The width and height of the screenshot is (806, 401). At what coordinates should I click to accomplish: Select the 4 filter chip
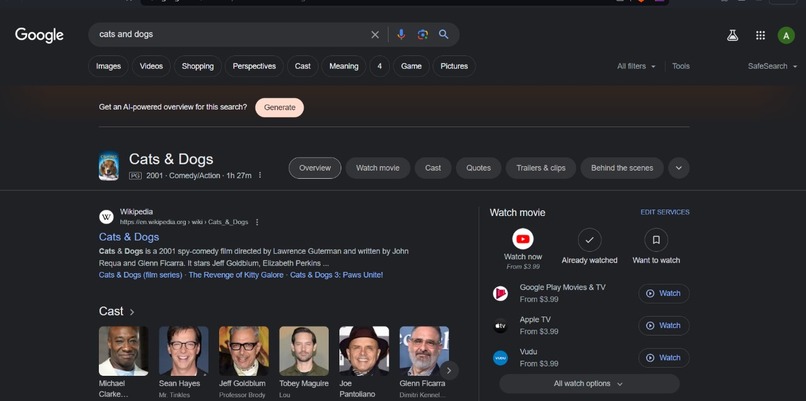point(379,66)
